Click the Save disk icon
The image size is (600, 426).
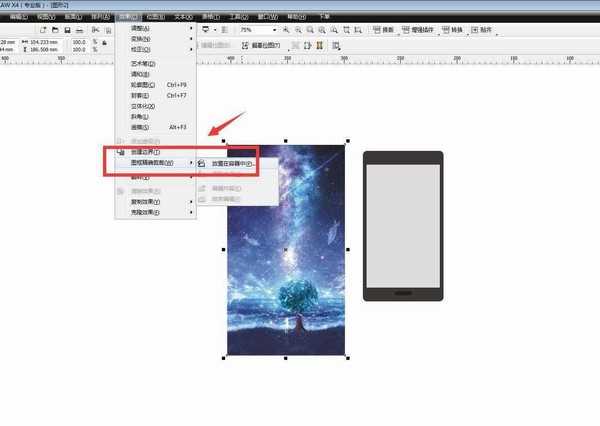click(x=66, y=31)
